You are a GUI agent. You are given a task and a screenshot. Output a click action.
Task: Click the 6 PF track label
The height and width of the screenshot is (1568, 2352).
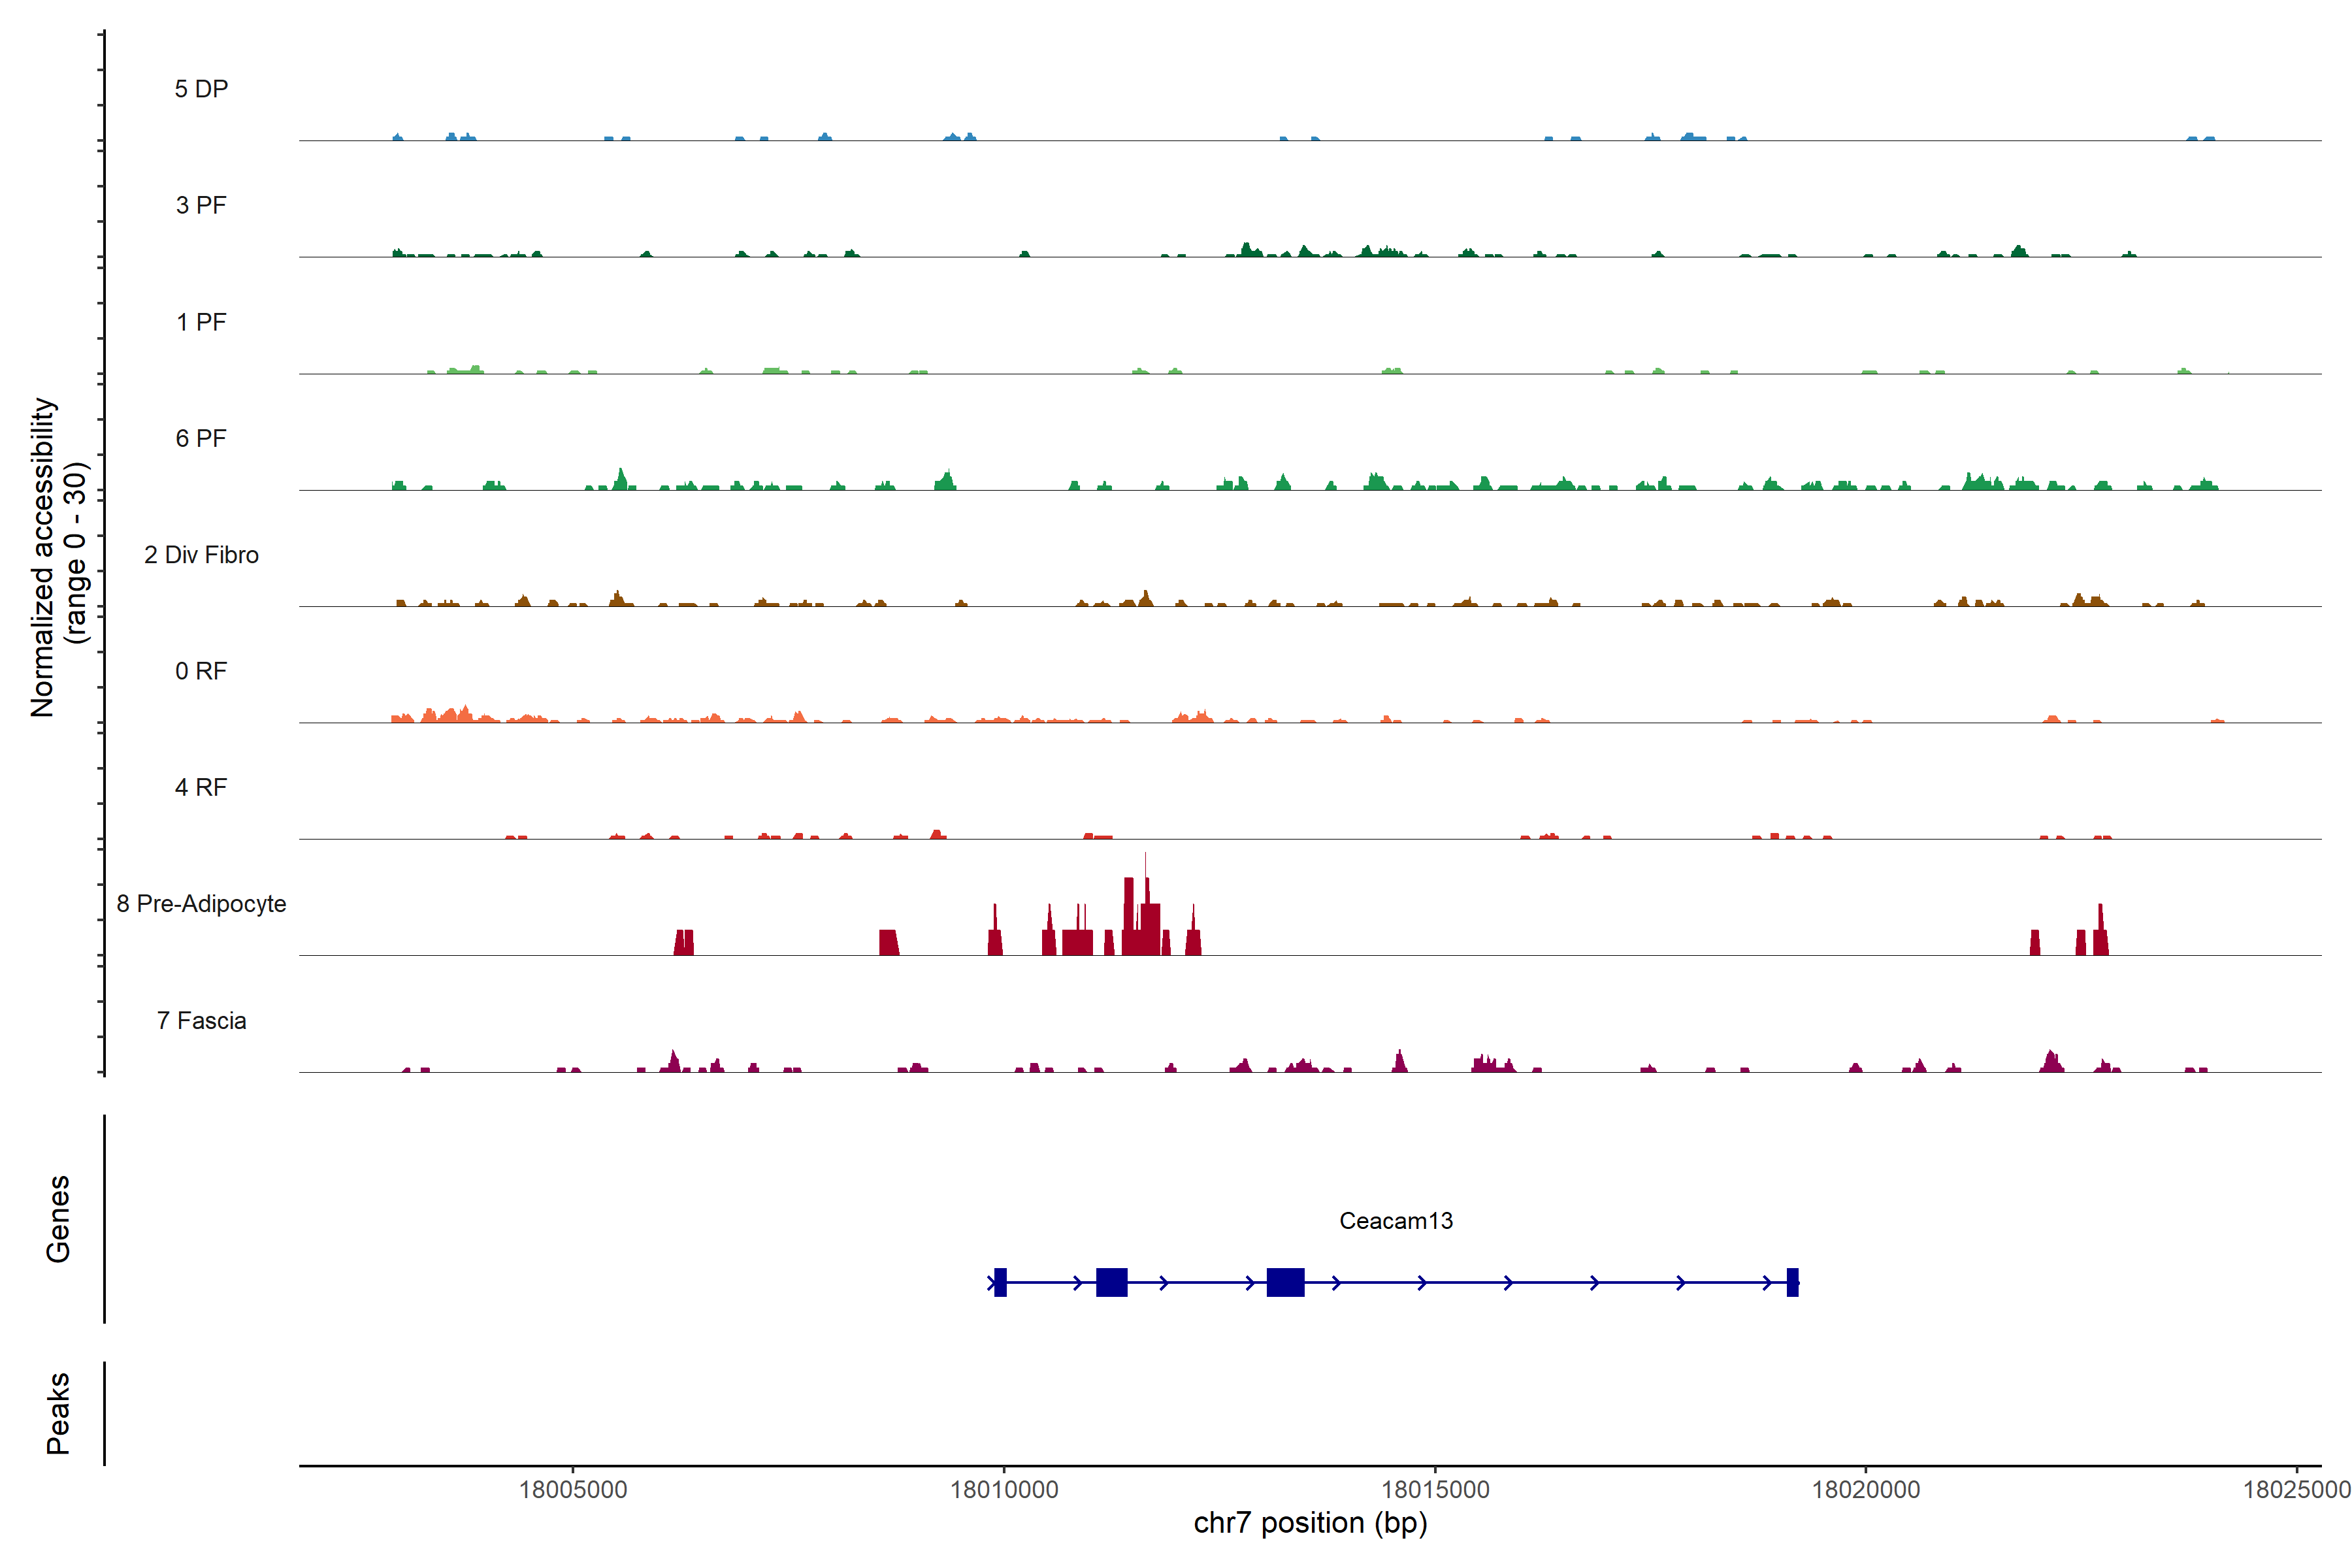tap(201, 438)
